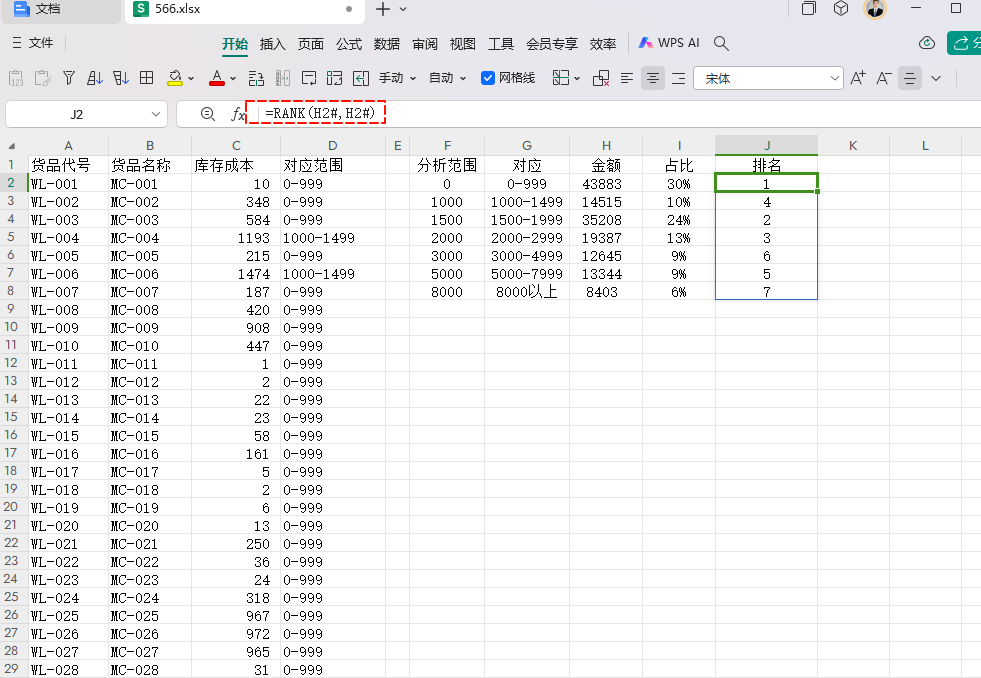Switch to the 效率 ribbon tab
Screen dimensions: 981x678
coord(602,44)
